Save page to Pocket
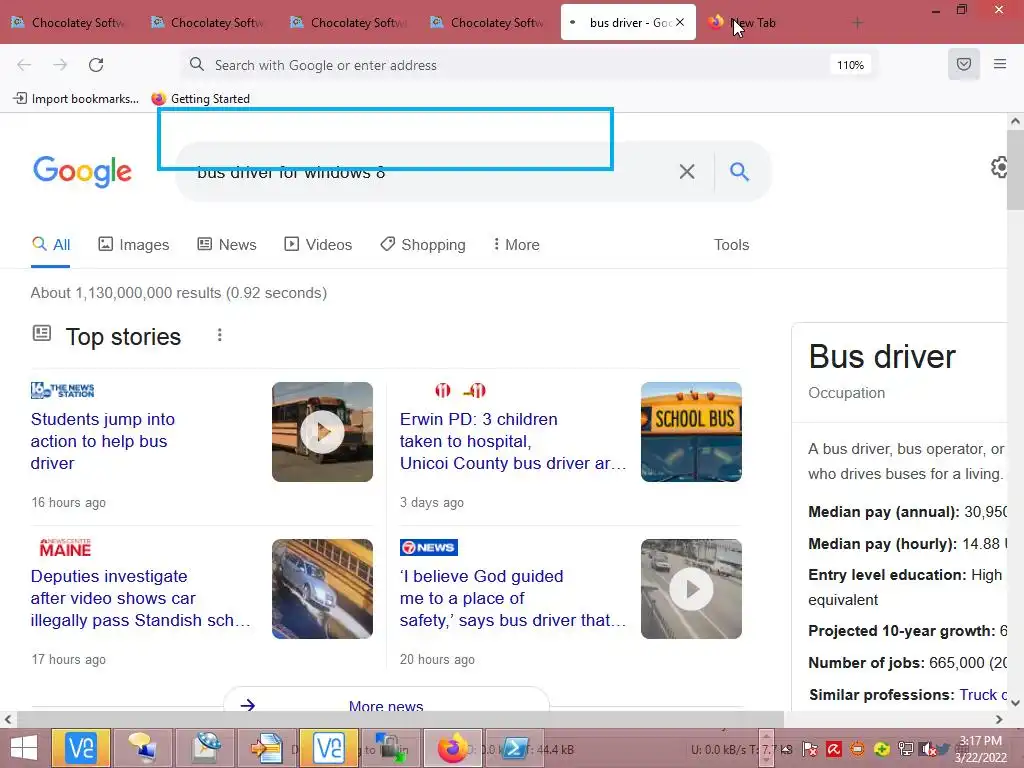The image size is (1024, 768). 963,64
